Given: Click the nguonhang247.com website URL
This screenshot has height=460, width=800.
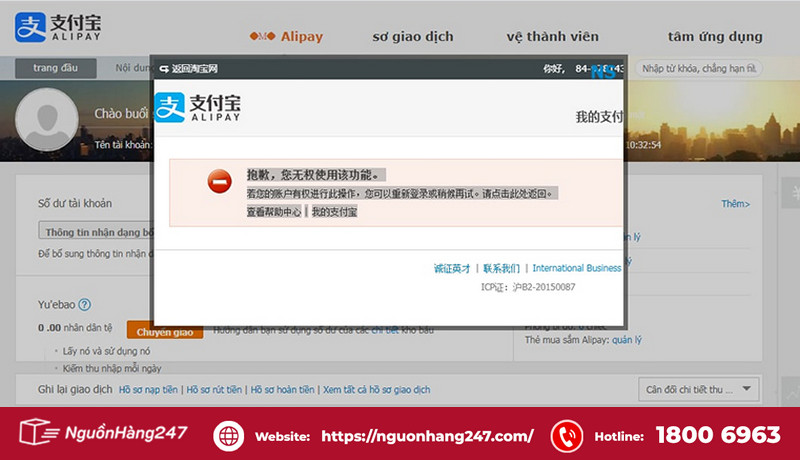Looking at the screenshot, I should [428, 436].
